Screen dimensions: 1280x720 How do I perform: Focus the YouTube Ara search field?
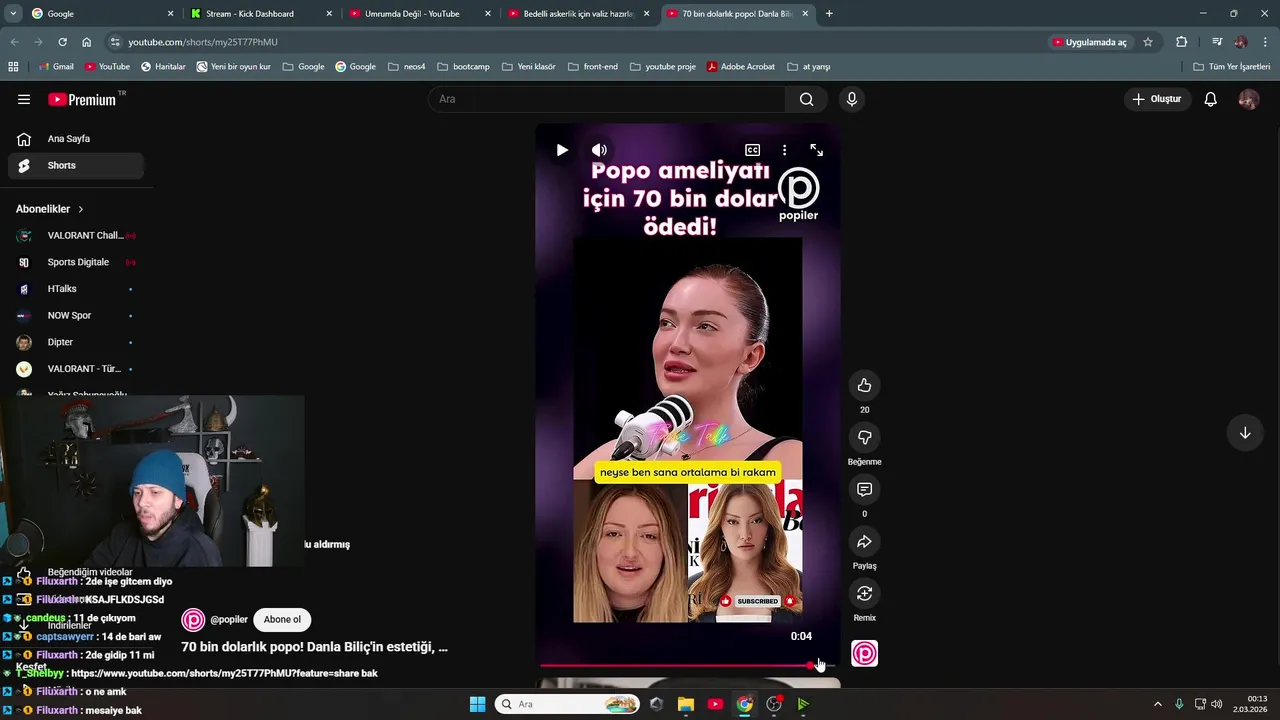tap(607, 99)
